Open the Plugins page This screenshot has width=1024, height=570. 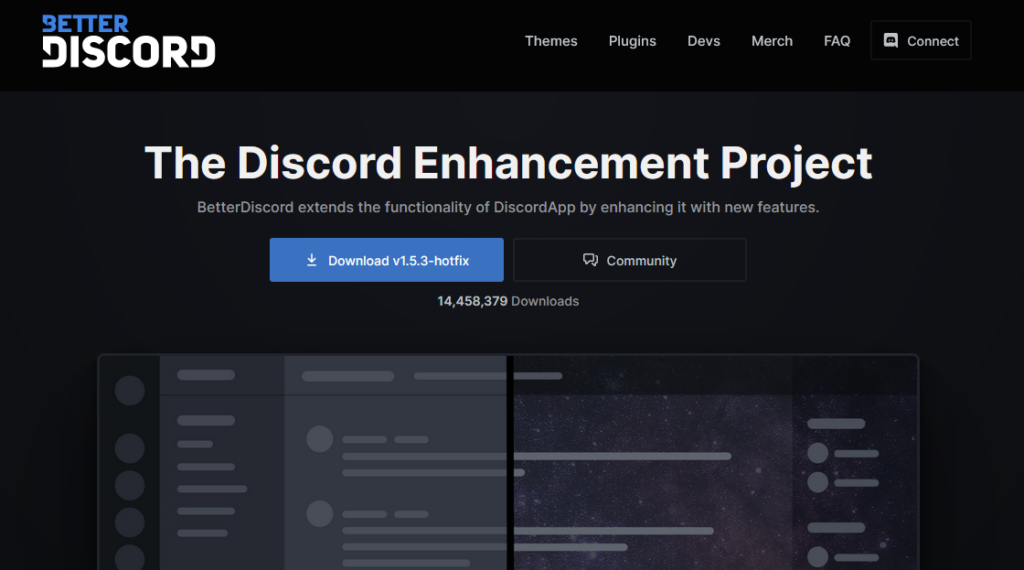tap(632, 41)
